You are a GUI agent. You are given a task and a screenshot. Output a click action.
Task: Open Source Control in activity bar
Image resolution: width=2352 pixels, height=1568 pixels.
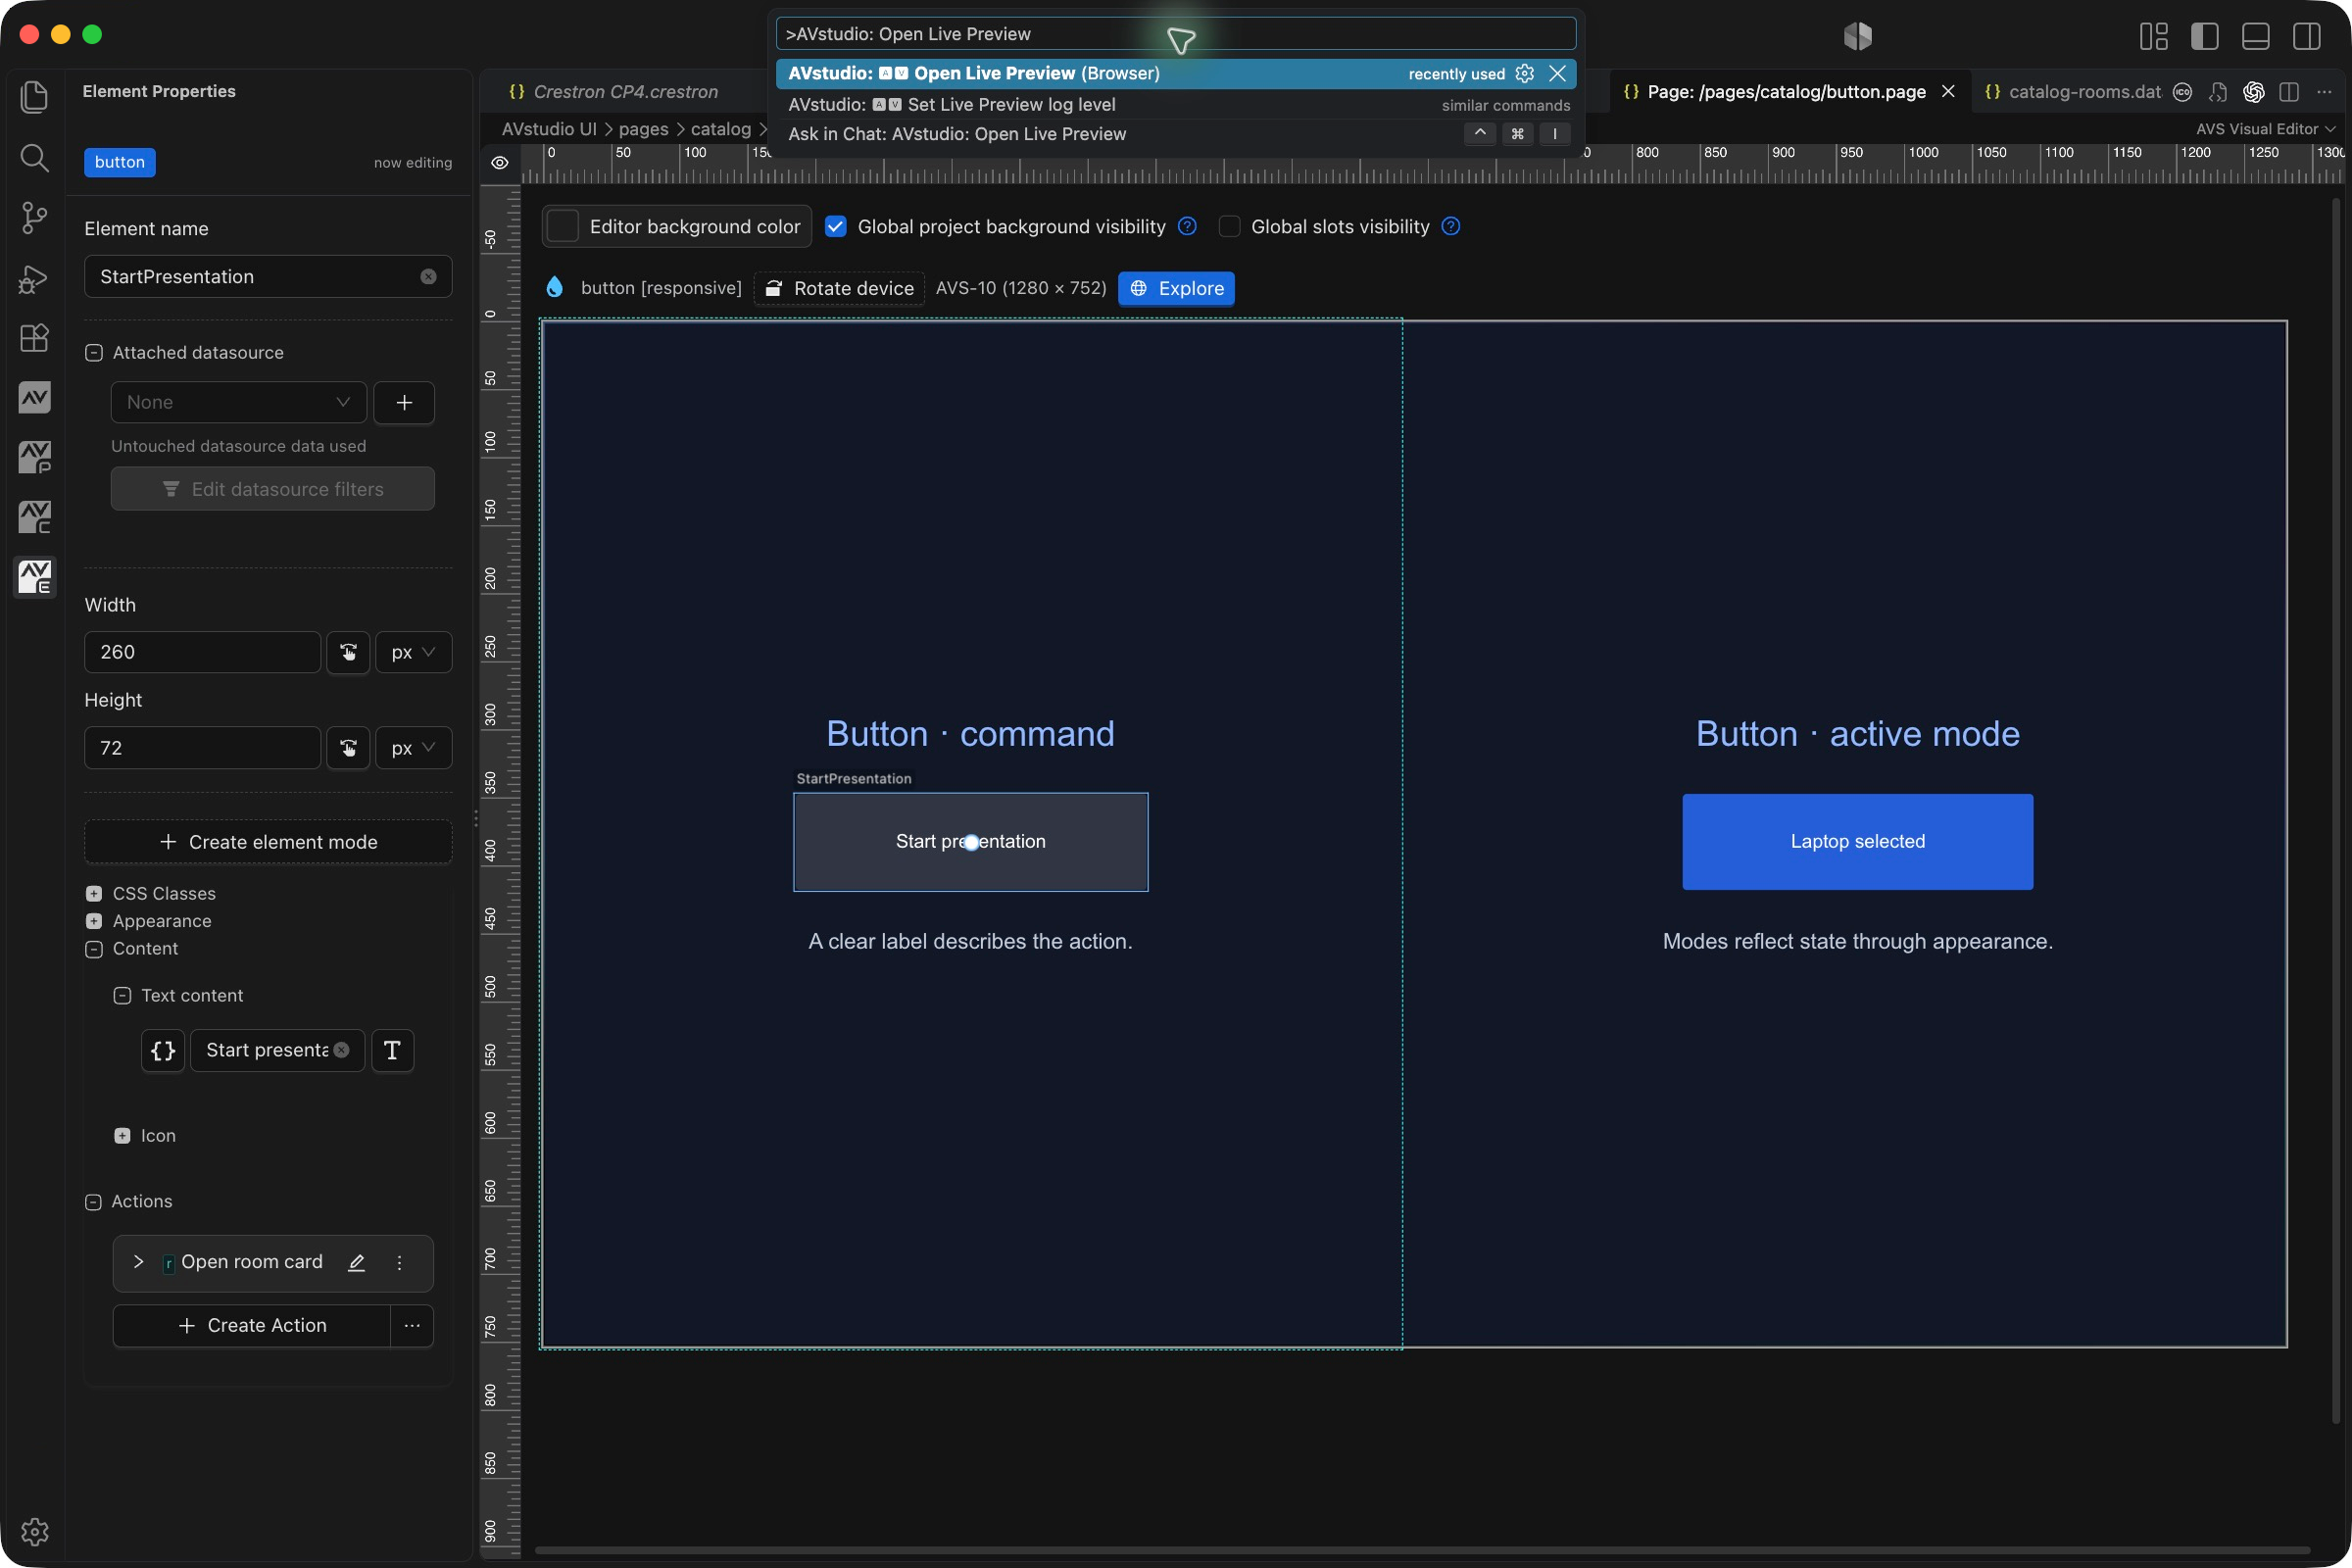[x=34, y=217]
